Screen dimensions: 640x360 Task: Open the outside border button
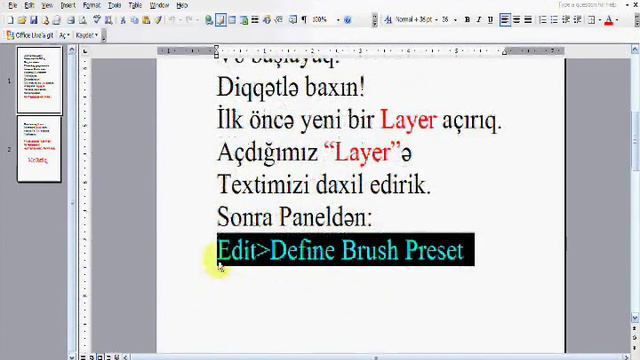coord(591,20)
